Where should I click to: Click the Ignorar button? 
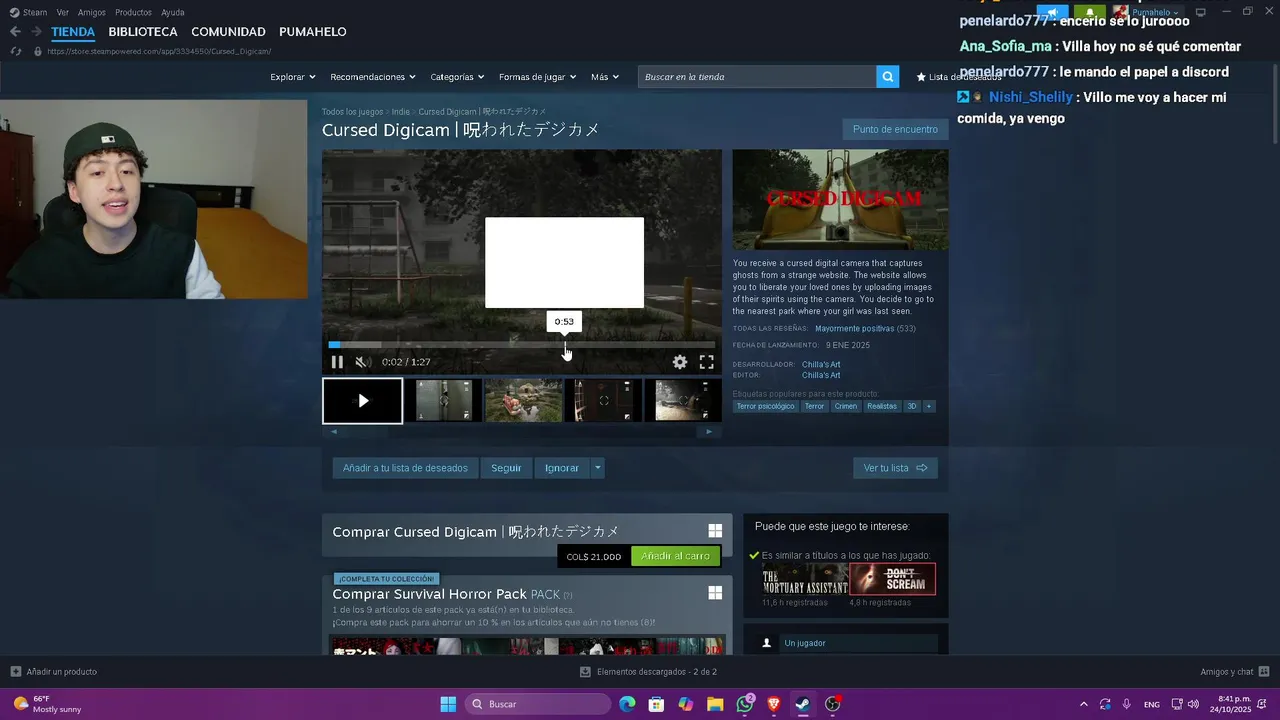click(x=562, y=468)
